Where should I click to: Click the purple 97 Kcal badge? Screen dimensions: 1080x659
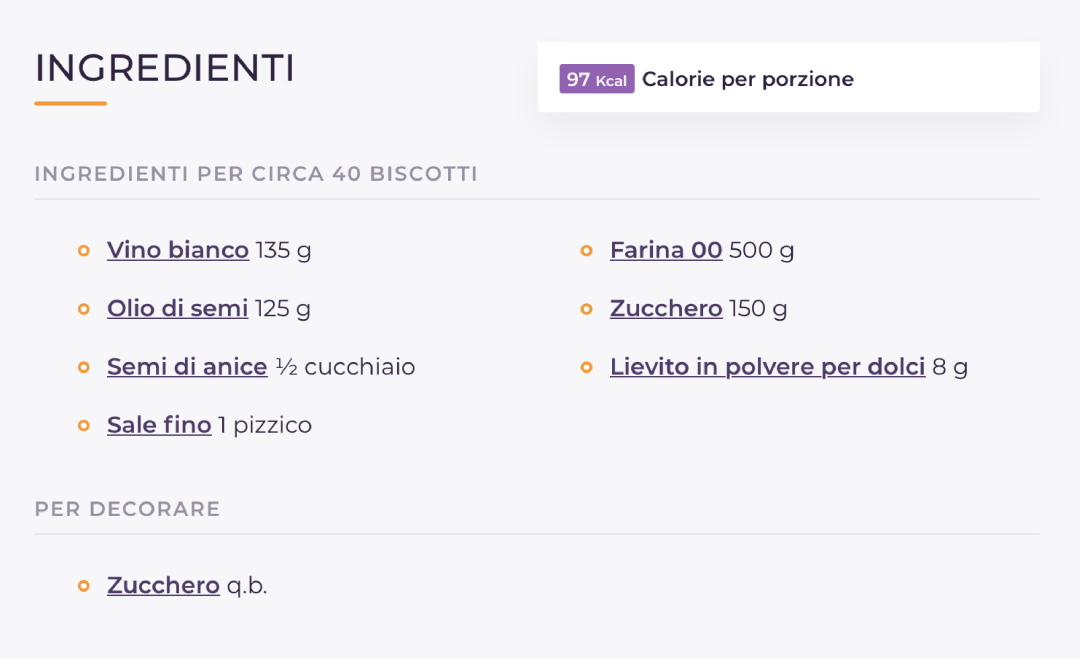coord(597,79)
